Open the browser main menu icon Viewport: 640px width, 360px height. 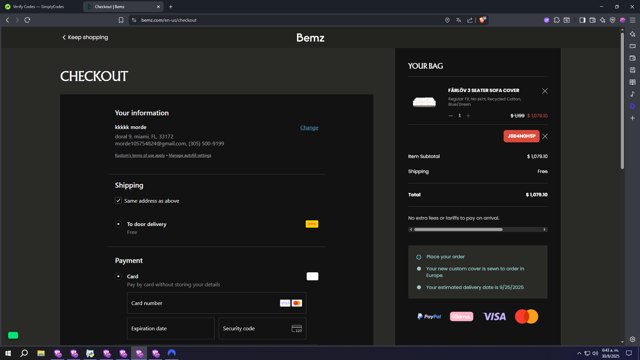coord(633,20)
